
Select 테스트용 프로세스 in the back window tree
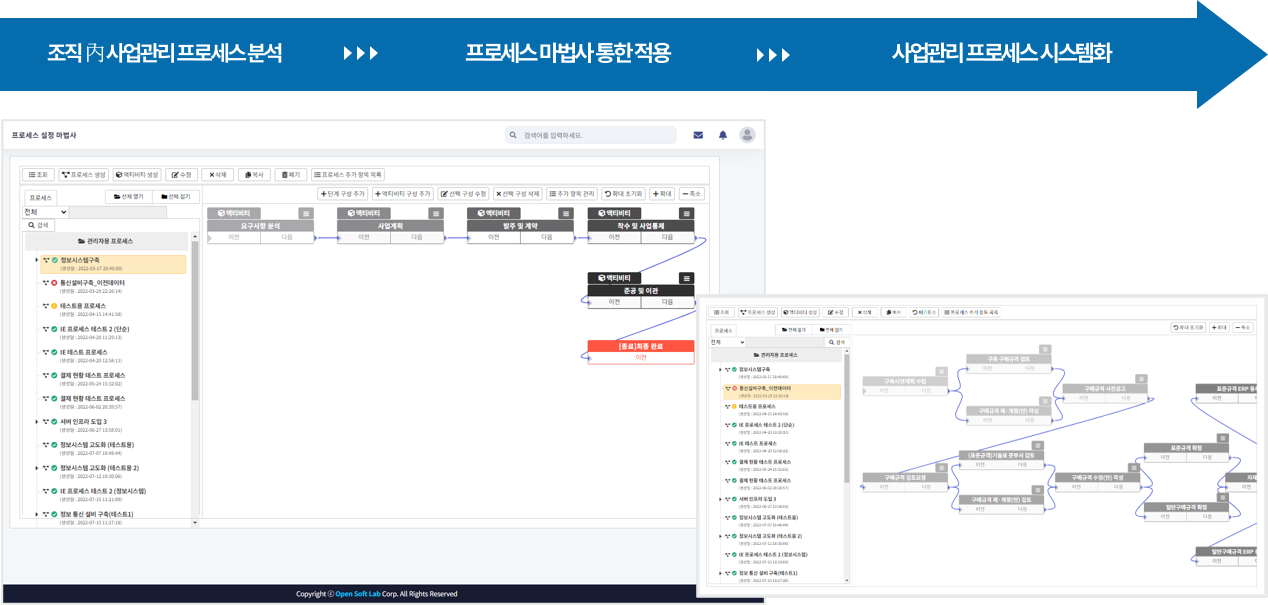pyautogui.click(x=83, y=306)
